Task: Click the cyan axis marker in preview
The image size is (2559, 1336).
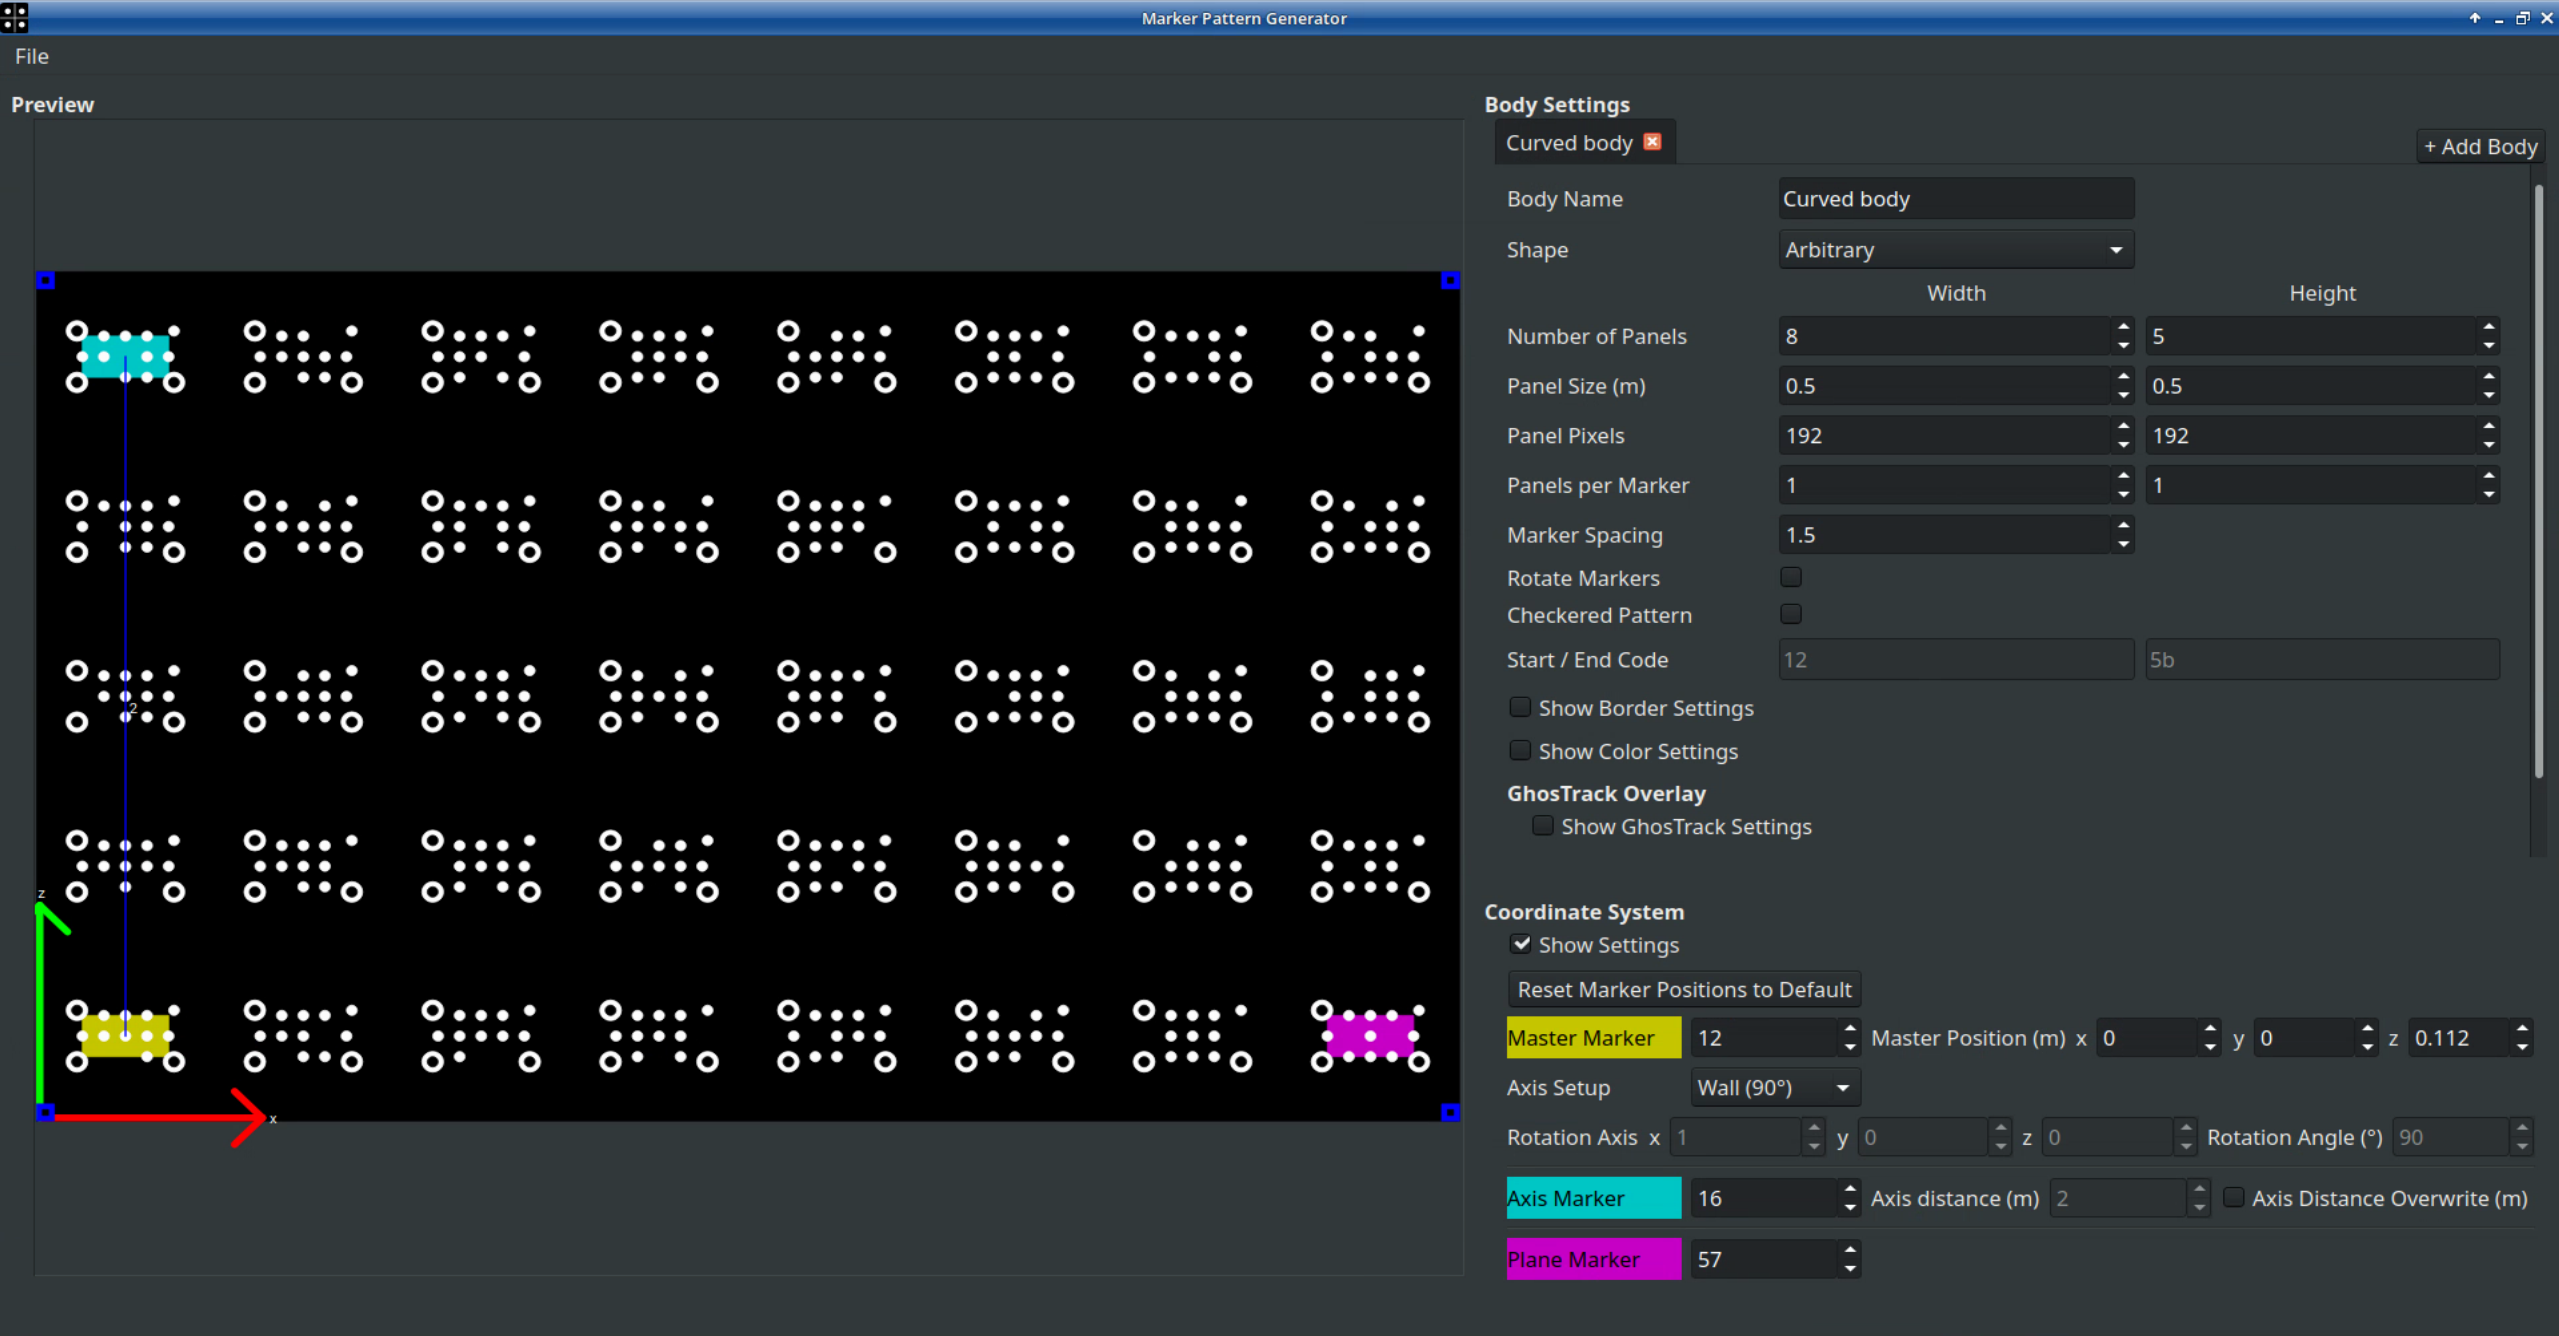Action: (125, 356)
